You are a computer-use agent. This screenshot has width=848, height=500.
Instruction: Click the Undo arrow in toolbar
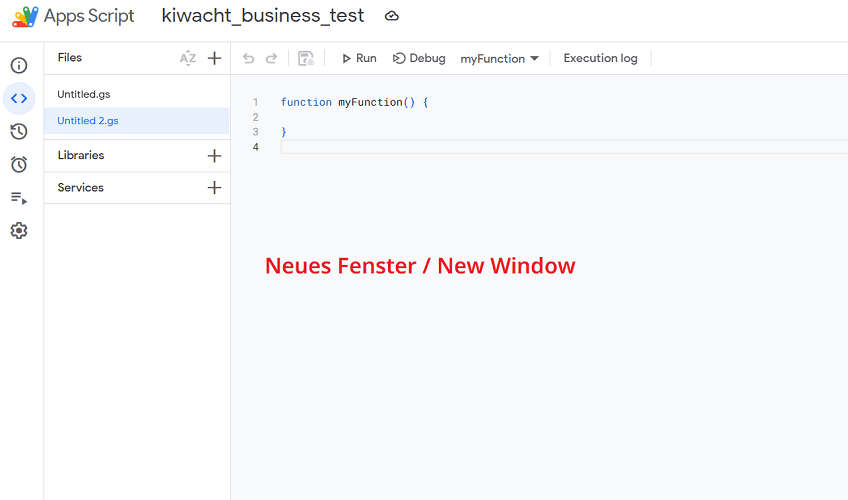248,58
